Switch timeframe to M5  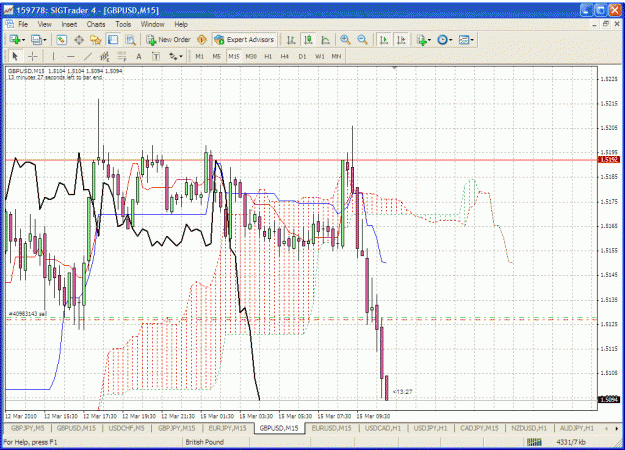[x=216, y=57]
